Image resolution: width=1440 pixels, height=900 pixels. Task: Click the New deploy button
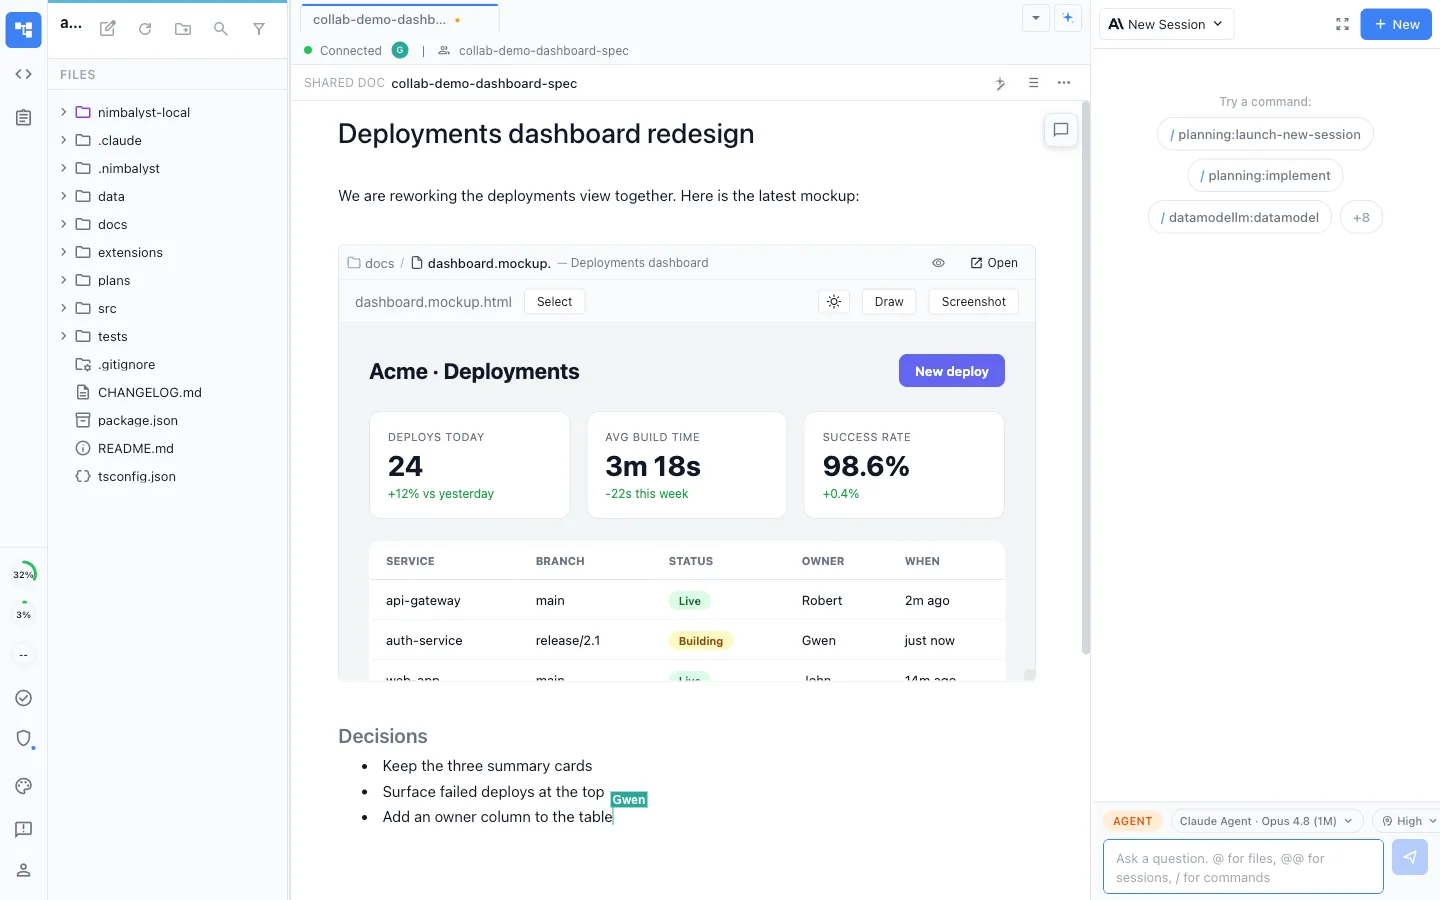tap(952, 371)
